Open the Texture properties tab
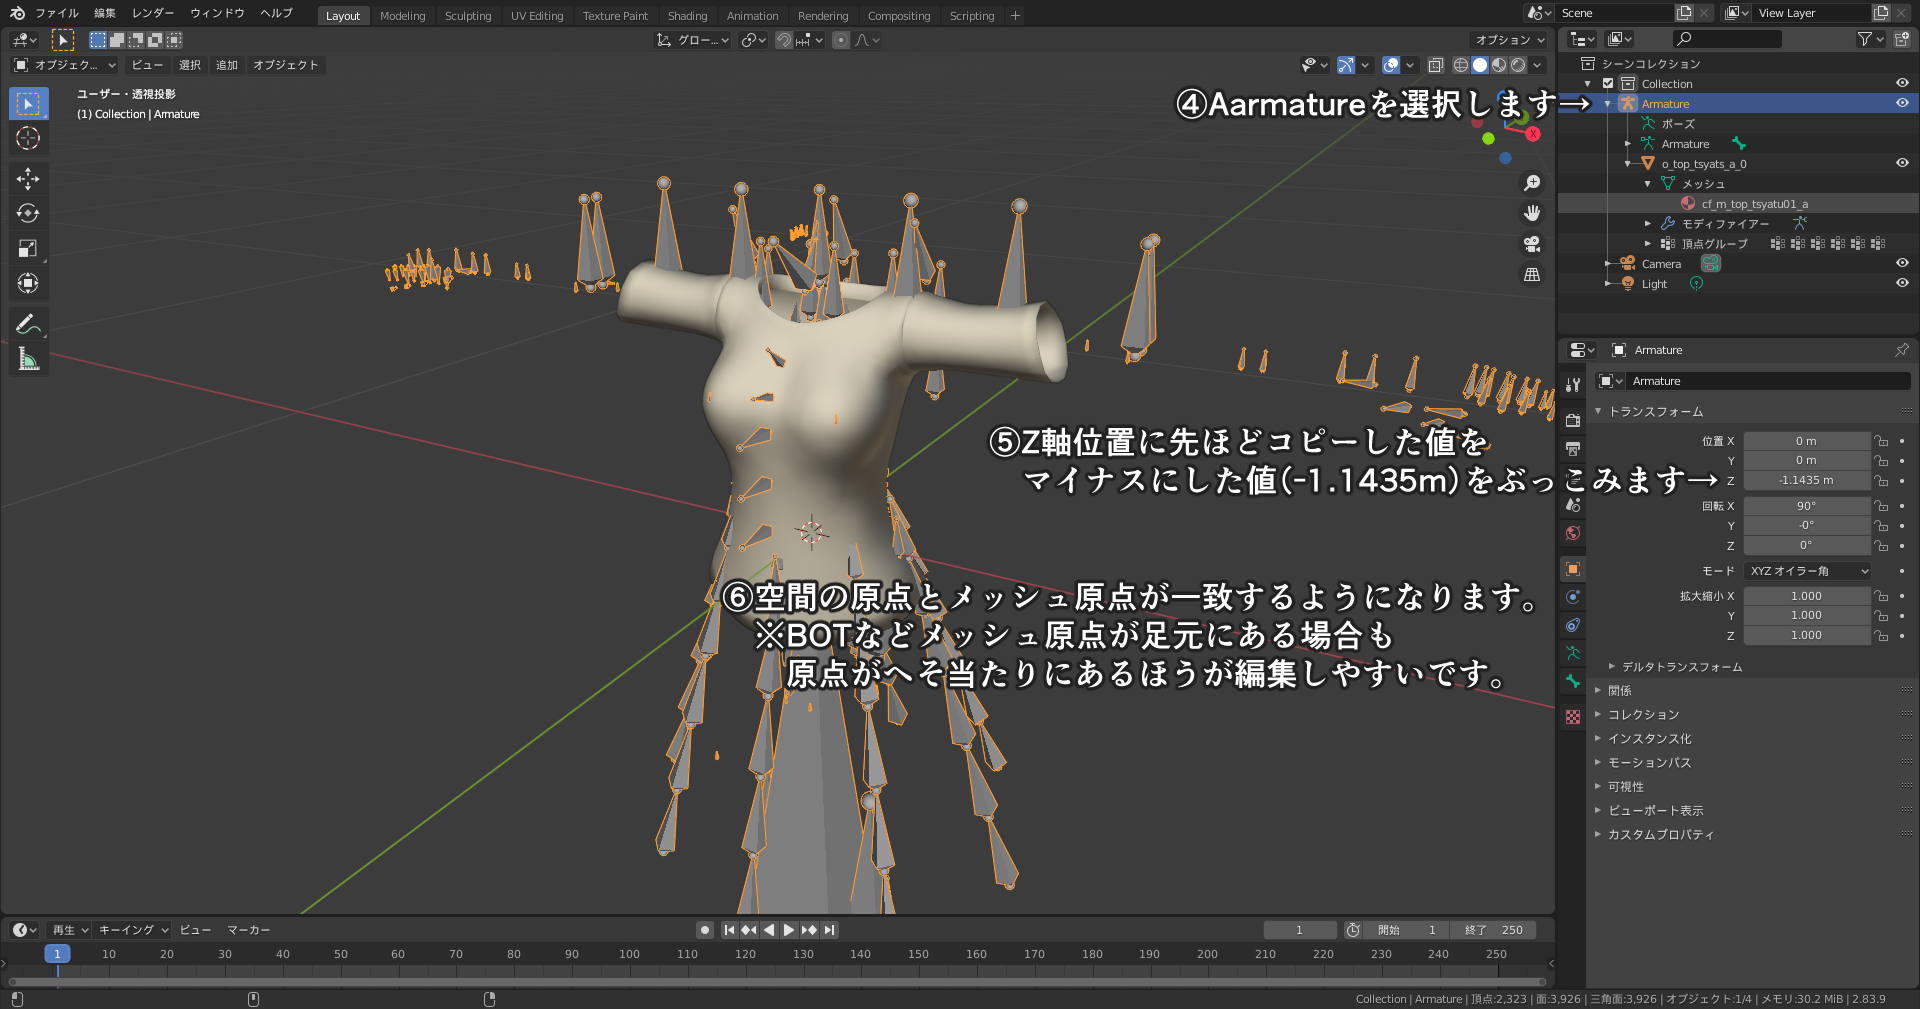This screenshot has height=1009, width=1920. click(x=1573, y=717)
